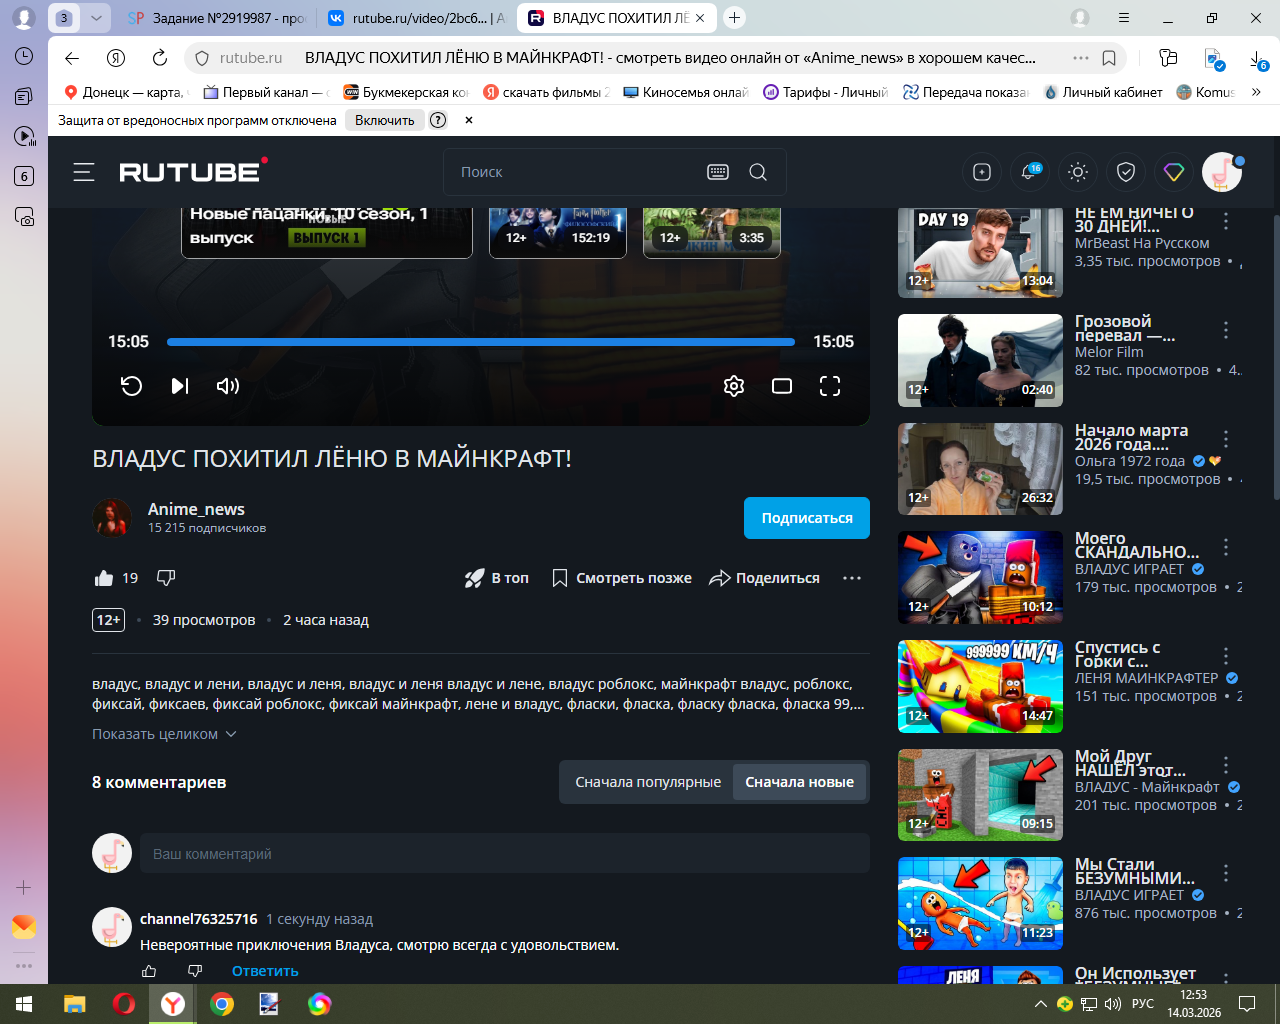1280x1024 pixels.
Task: Open video player settings gear
Action: pos(734,386)
